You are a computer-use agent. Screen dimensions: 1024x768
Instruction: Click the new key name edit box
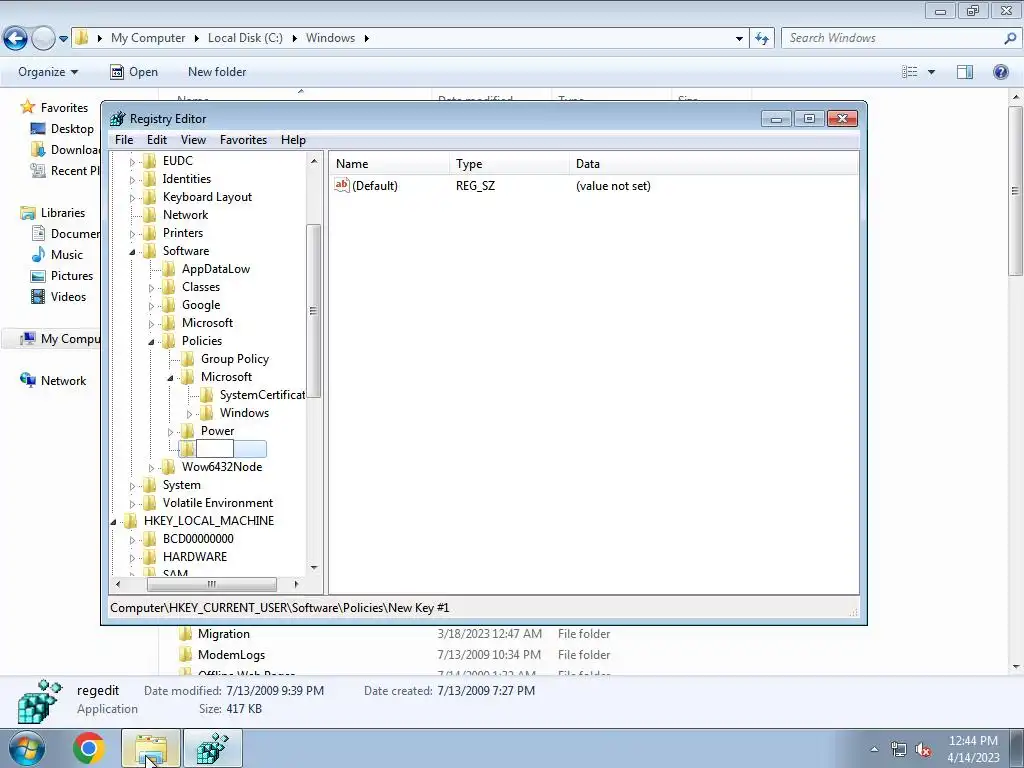coord(215,449)
